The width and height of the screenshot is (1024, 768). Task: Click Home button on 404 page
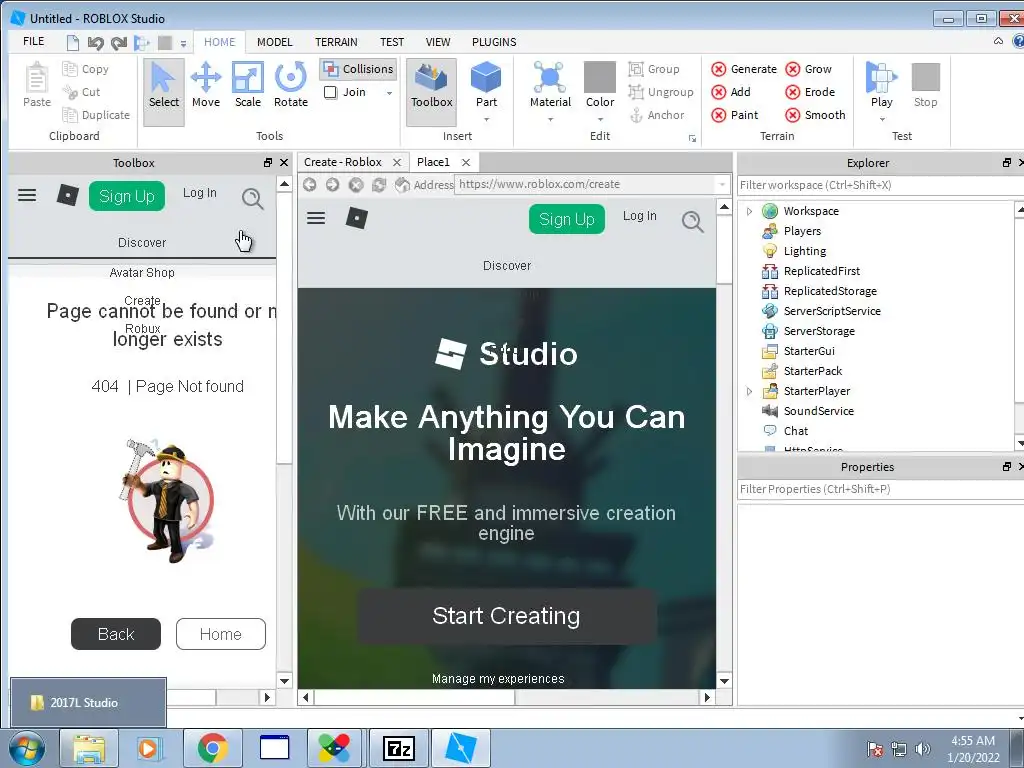pos(221,634)
